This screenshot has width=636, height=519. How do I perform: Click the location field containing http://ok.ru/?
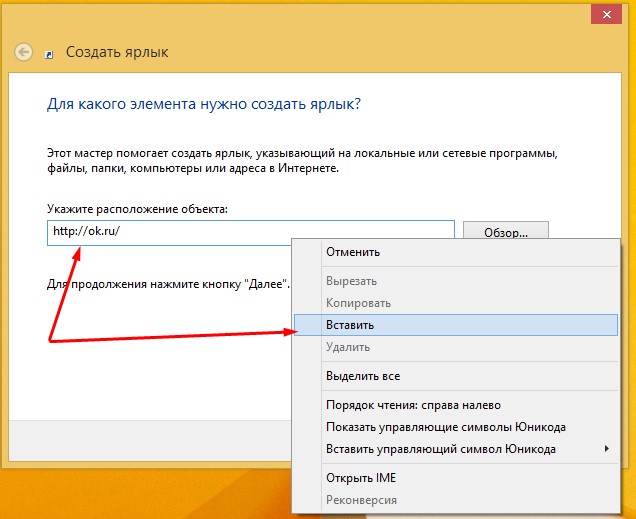pyautogui.click(x=250, y=232)
